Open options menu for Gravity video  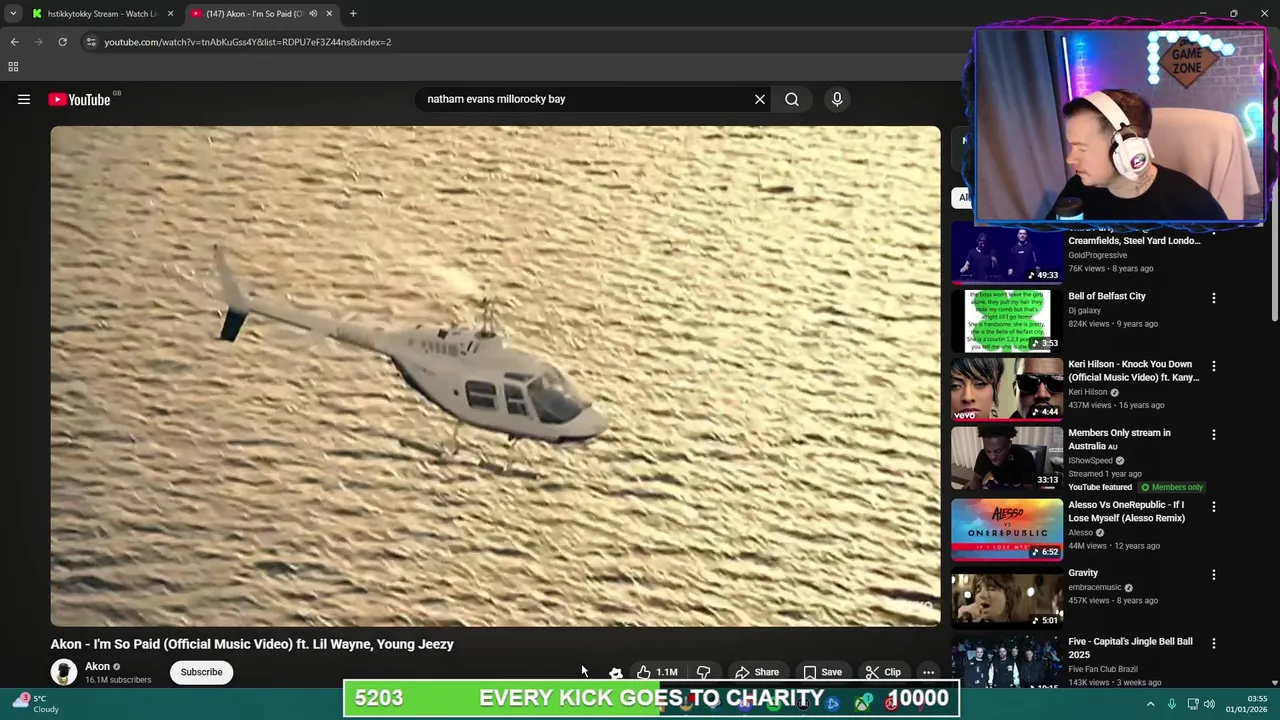pyautogui.click(x=1214, y=575)
